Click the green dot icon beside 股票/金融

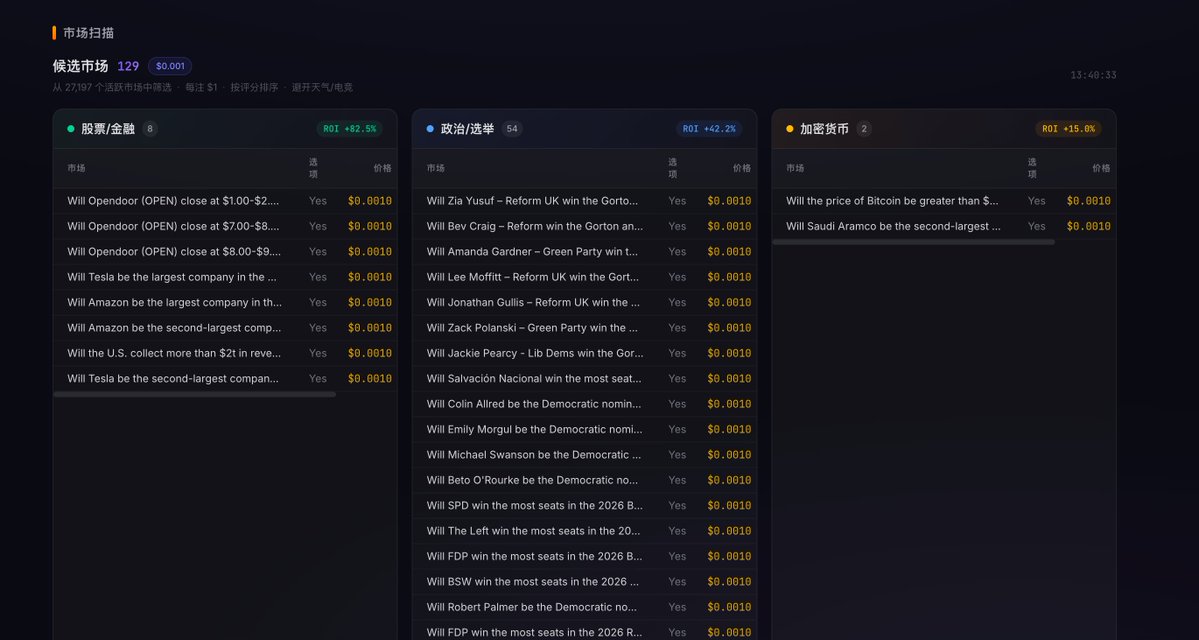point(70,128)
